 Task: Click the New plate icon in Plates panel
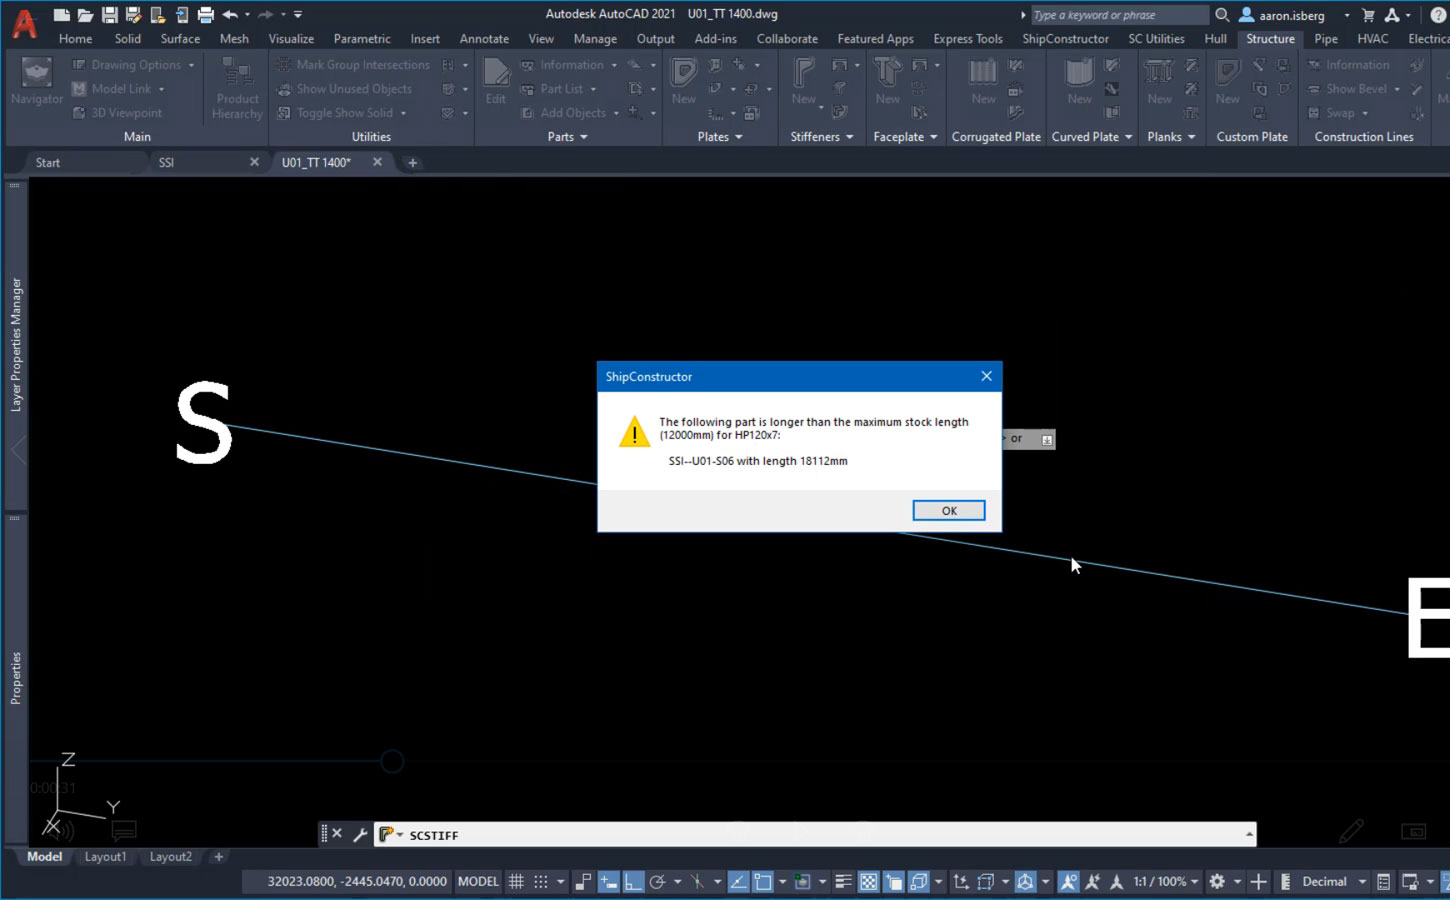tap(684, 82)
